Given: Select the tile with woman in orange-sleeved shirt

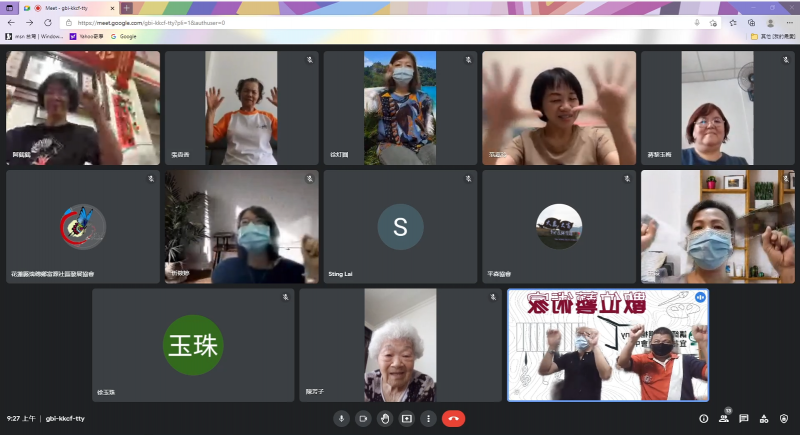Looking at the screenshot, I should (242, 108).
